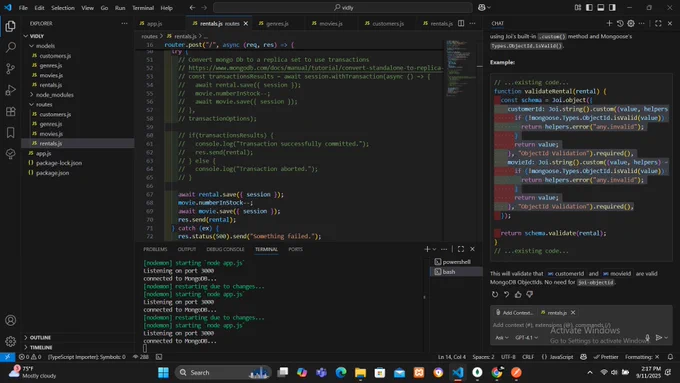
Task: Open send options dropdown arrow
Action: pyautogui.click(x=667, y=337)
